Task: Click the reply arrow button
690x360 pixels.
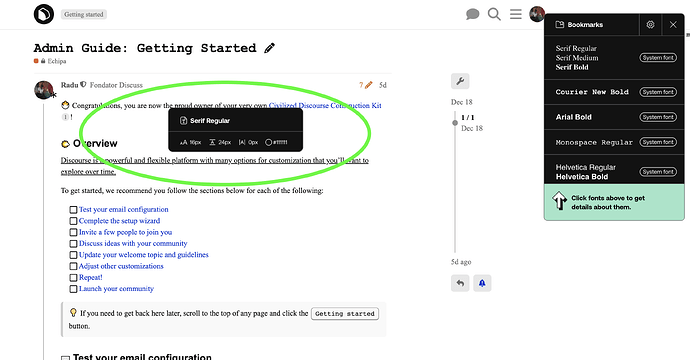Action: tap(460, 283)
